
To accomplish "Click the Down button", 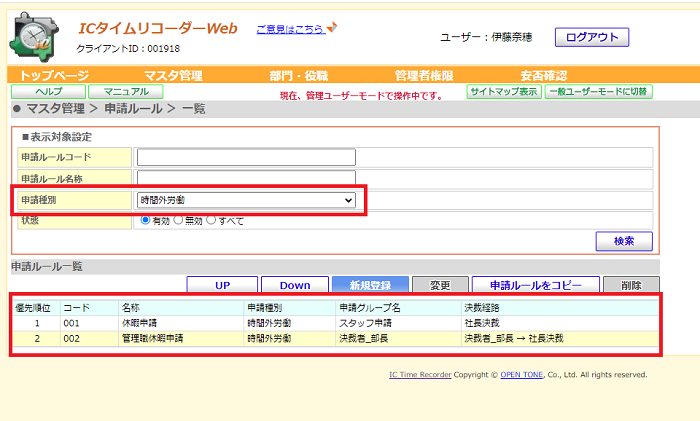I will pyautogui.click(x=295, y=285).
